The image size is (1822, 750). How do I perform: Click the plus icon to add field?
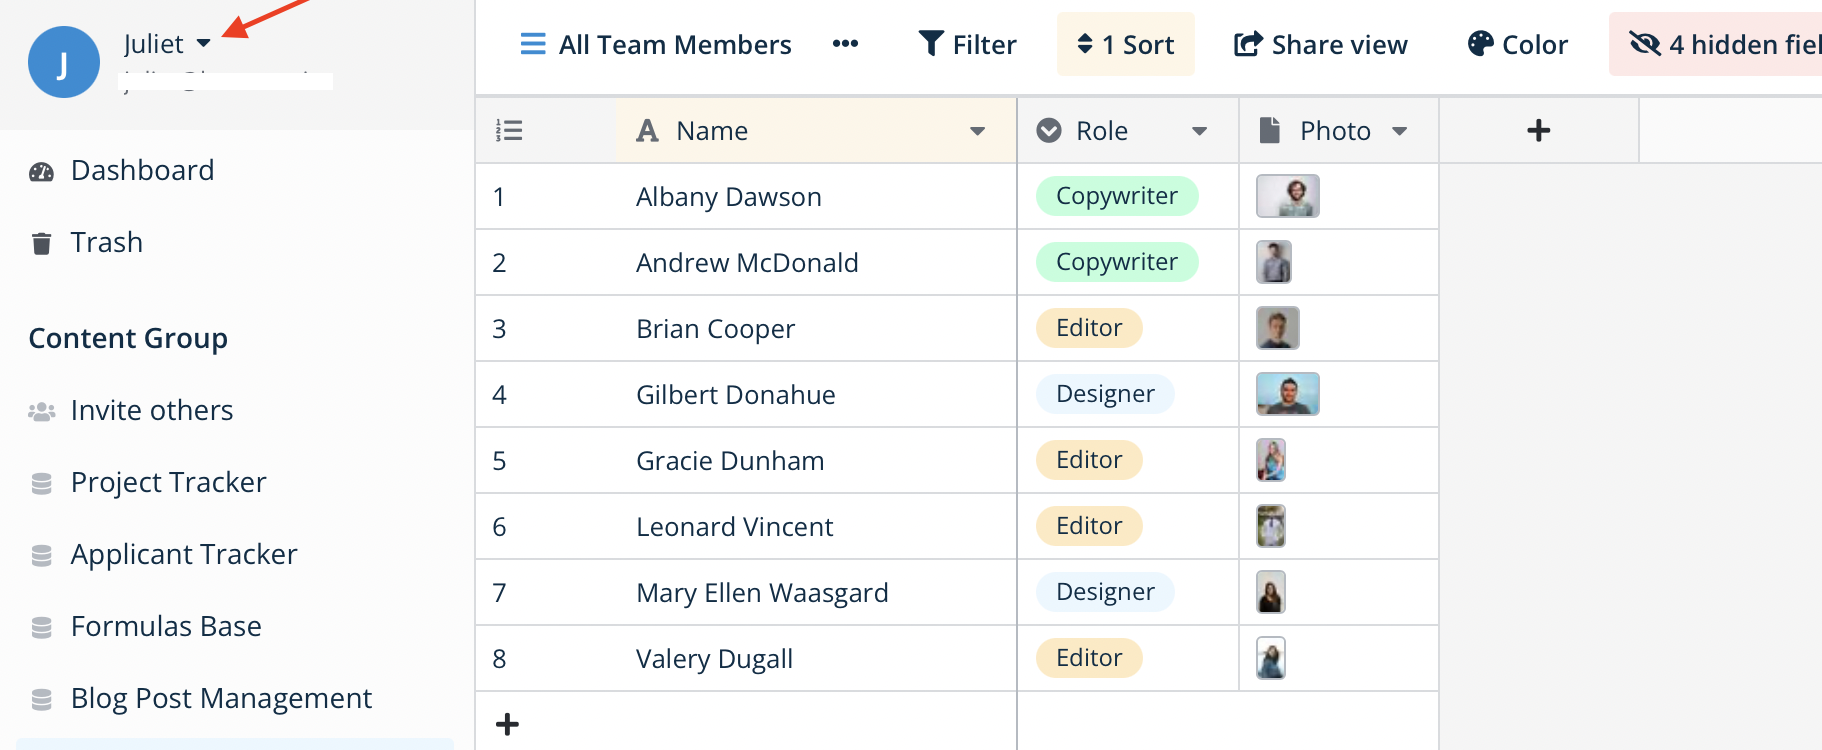pos(1538,130)
